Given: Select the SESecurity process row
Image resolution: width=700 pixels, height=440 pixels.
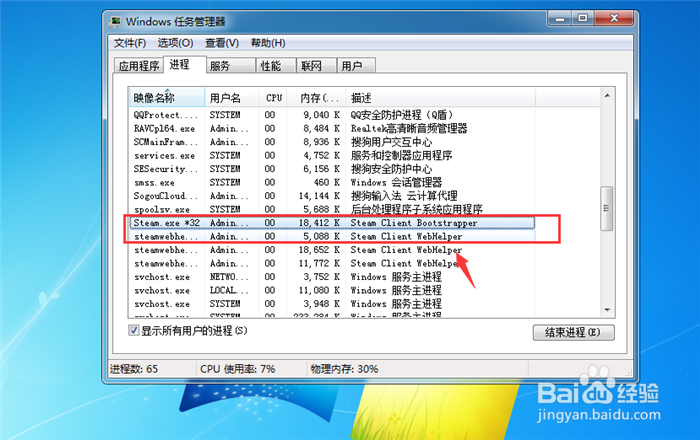Looking at the screenshot, I should [x=332, y=169].
